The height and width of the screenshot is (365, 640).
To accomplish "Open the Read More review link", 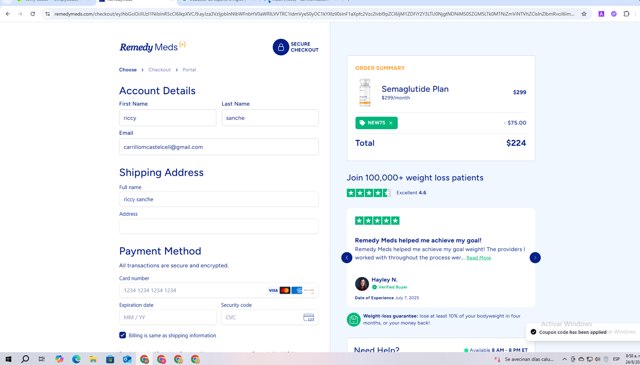I will point(479,258).
